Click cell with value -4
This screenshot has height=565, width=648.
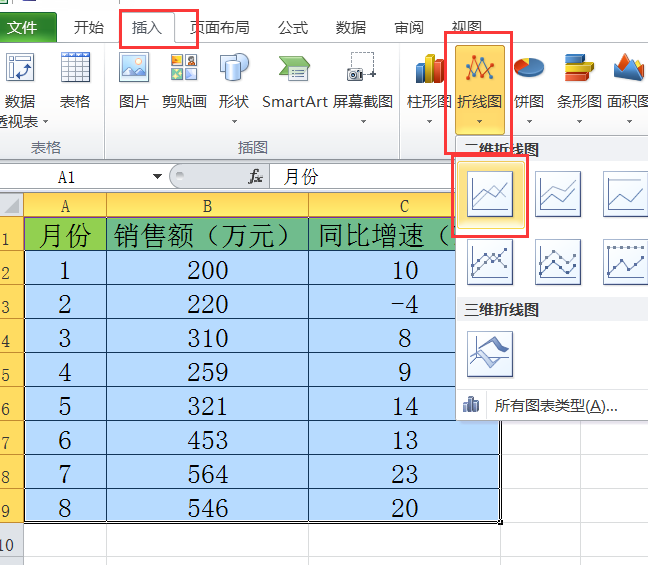382,303
